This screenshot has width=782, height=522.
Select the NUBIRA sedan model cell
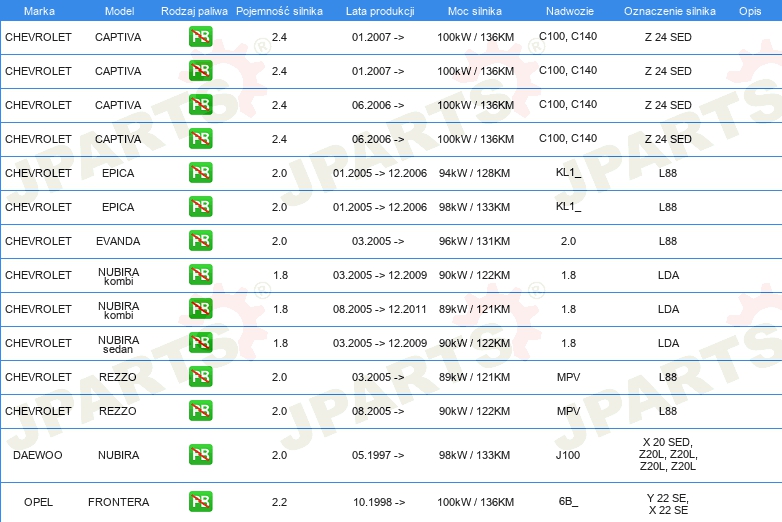[x=118, y=345]
